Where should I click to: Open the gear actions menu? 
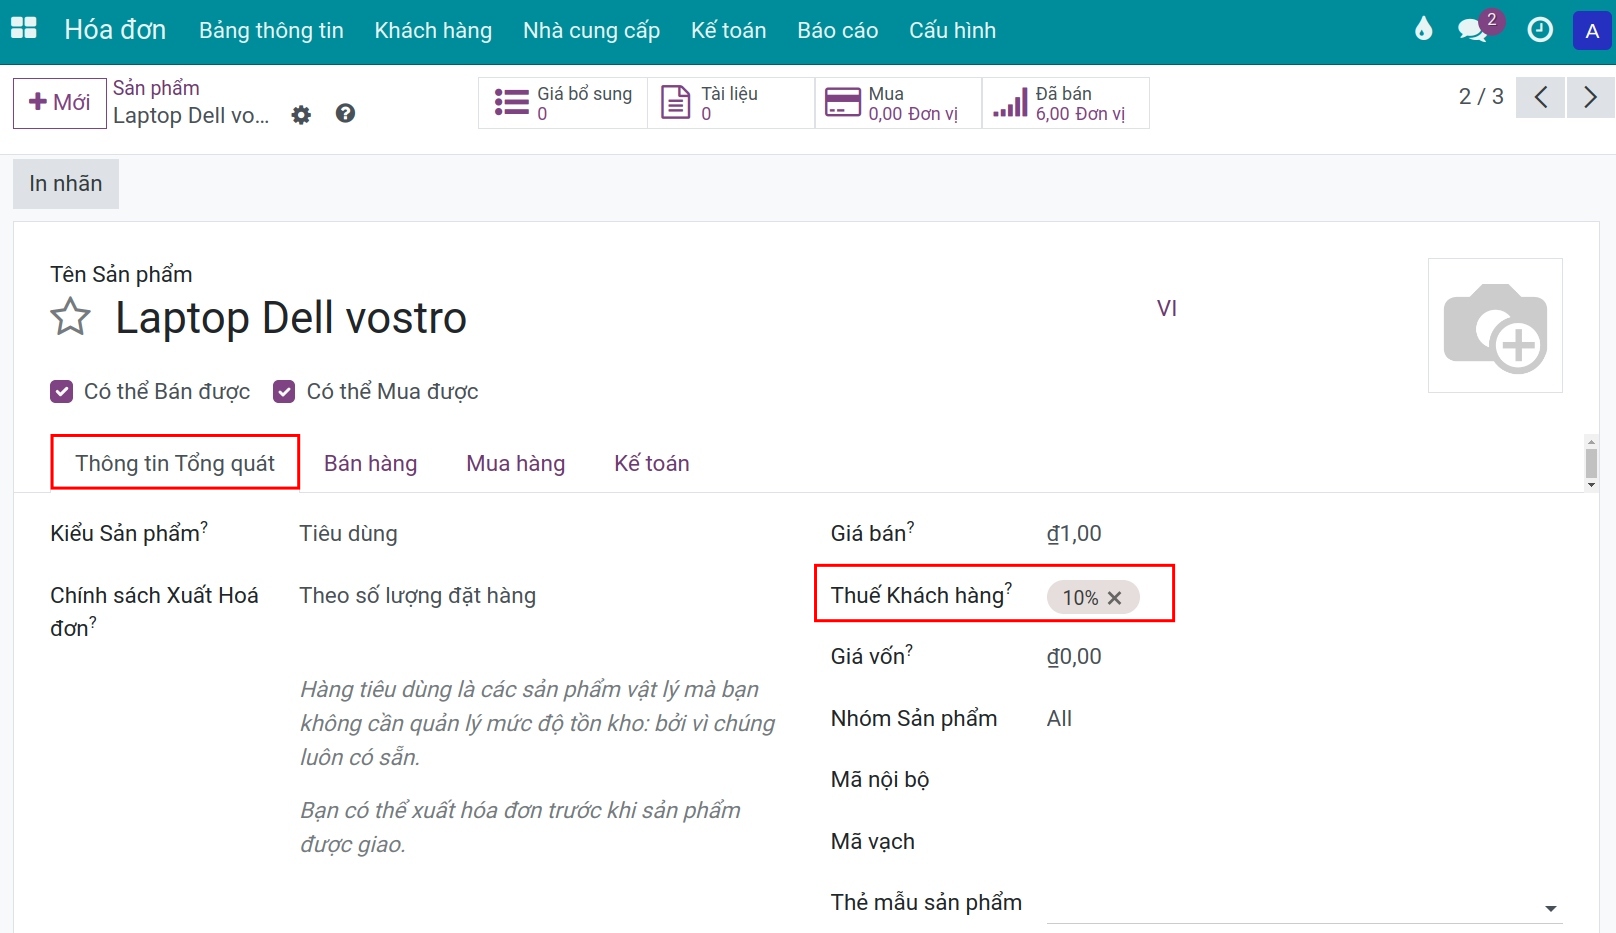tap(301, 115)
